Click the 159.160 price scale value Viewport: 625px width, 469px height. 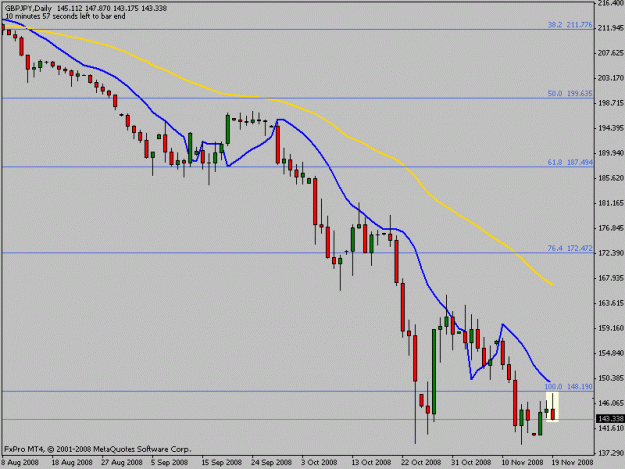[x=611, y=328]
